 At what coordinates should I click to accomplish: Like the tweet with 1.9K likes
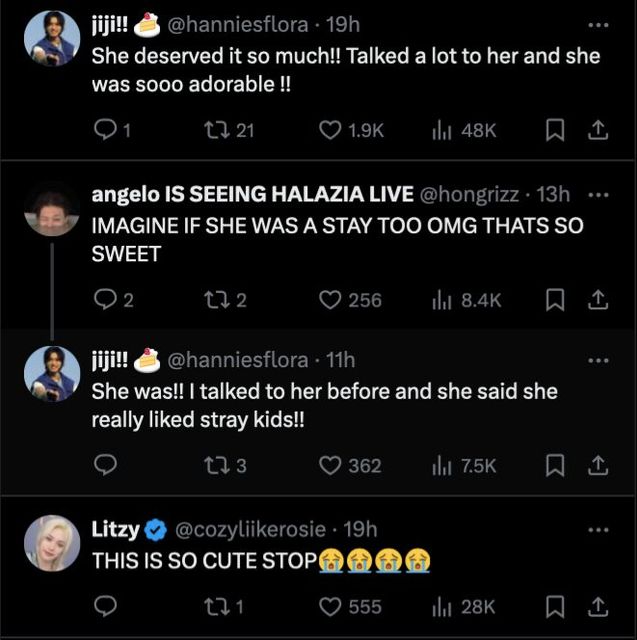[x=331, y=131]
